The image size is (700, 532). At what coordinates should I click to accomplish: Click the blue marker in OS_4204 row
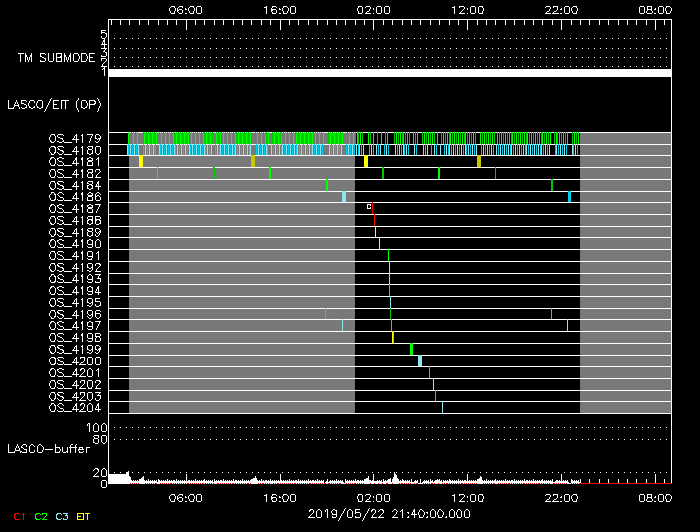click(x=442, y=407)
